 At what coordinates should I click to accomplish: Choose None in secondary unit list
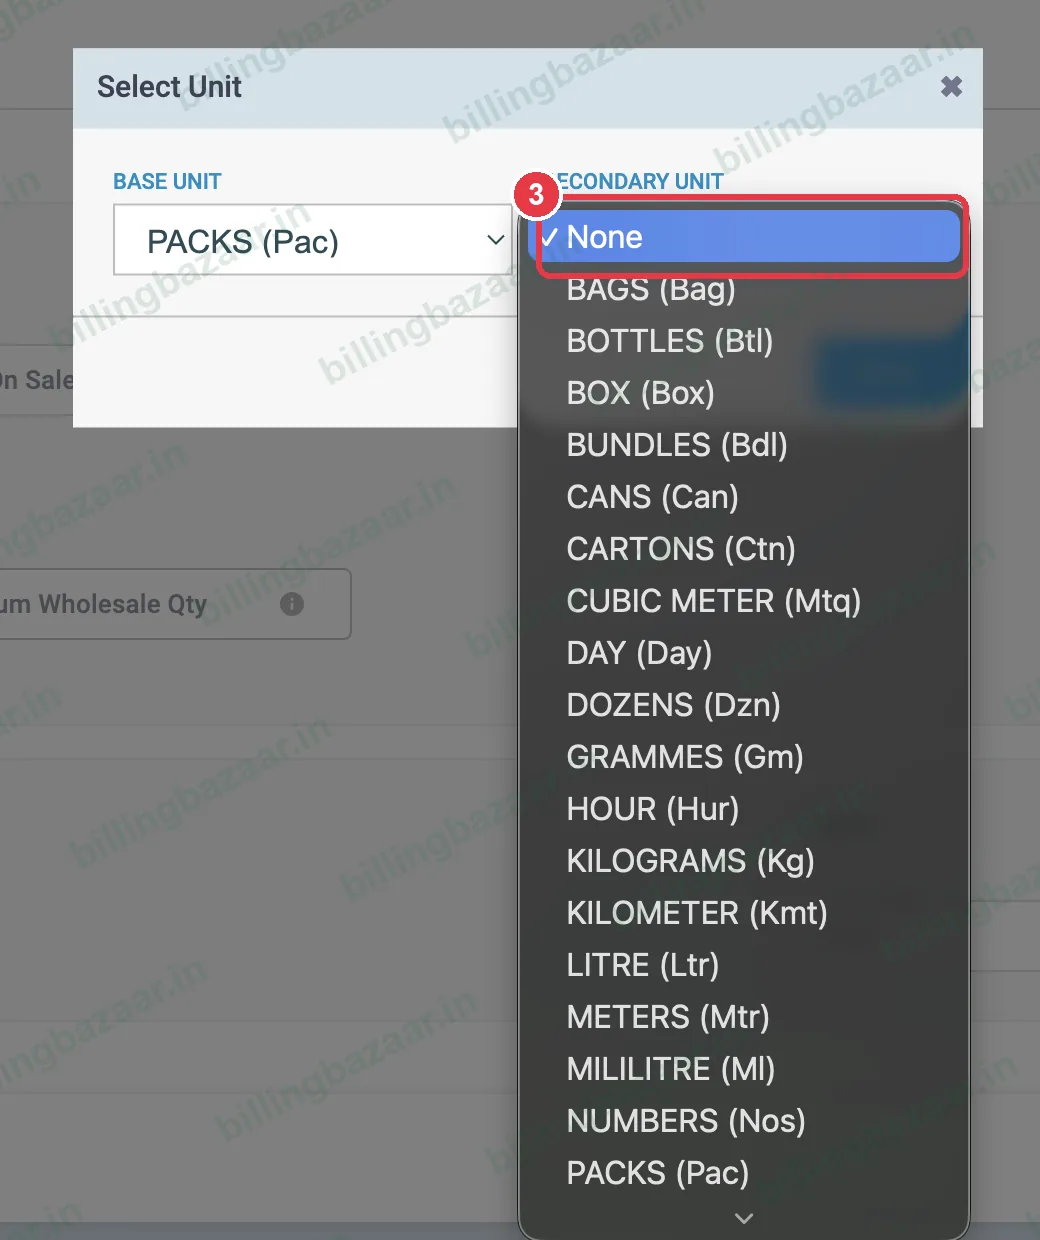[744, 237]
